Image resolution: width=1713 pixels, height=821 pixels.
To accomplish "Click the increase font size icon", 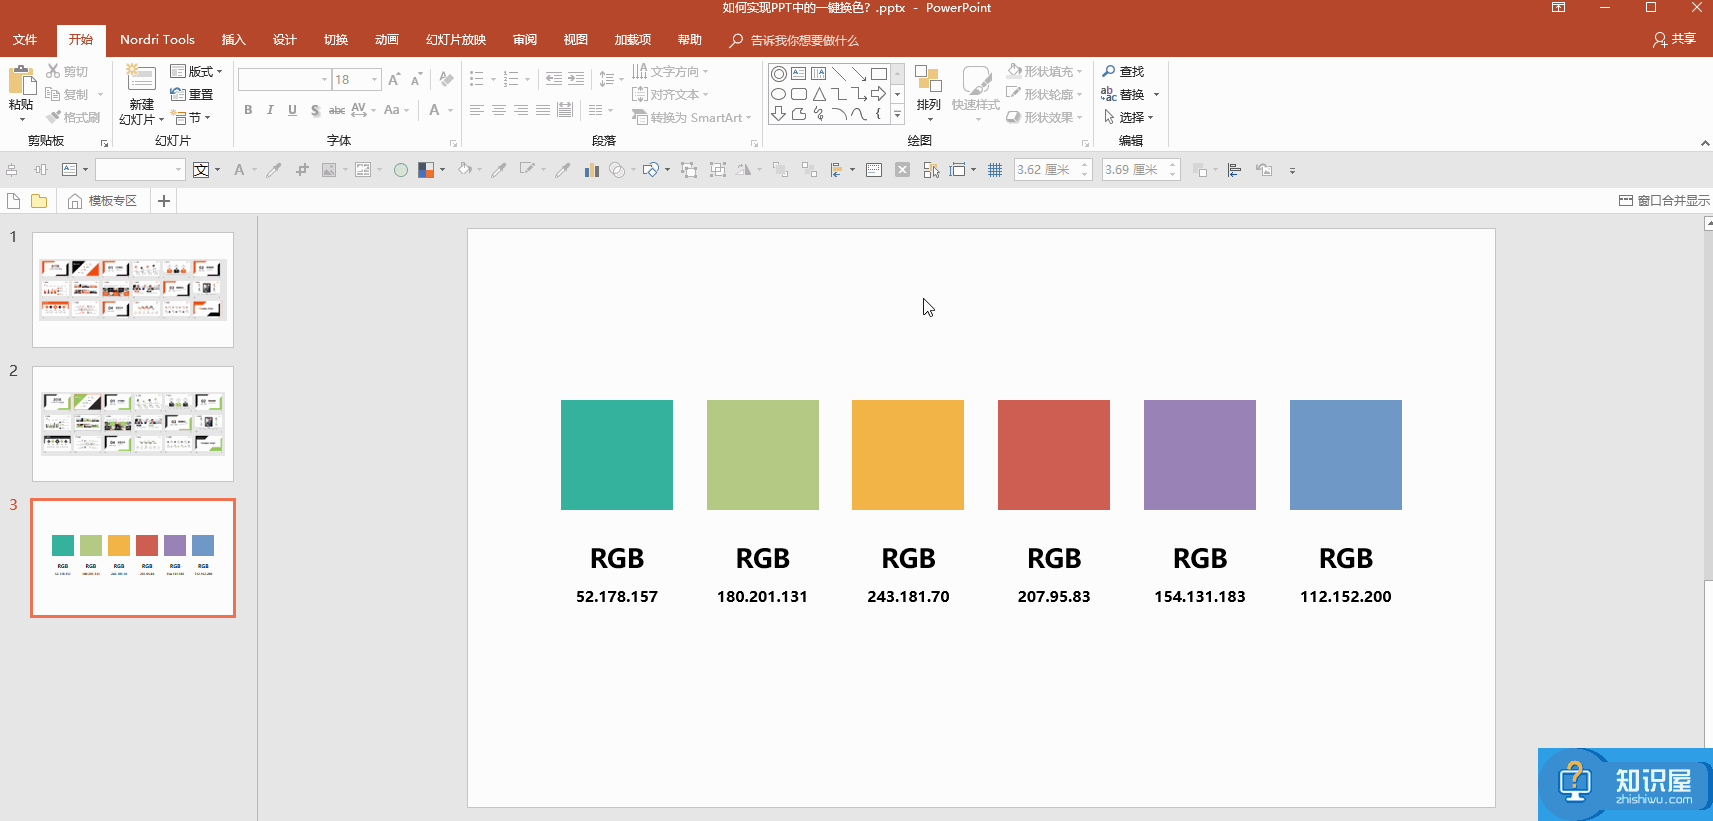I will click(394, 79).
